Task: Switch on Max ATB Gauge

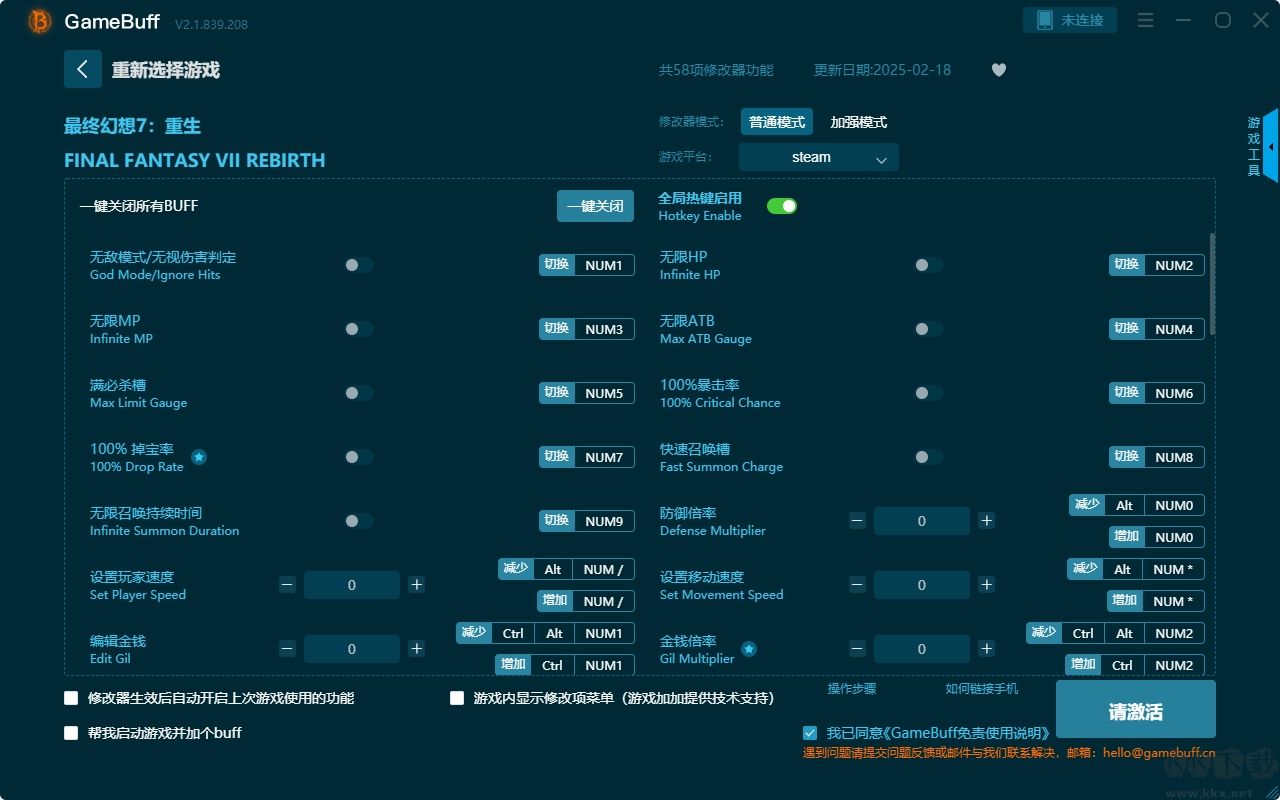Action: pos(929,329)
